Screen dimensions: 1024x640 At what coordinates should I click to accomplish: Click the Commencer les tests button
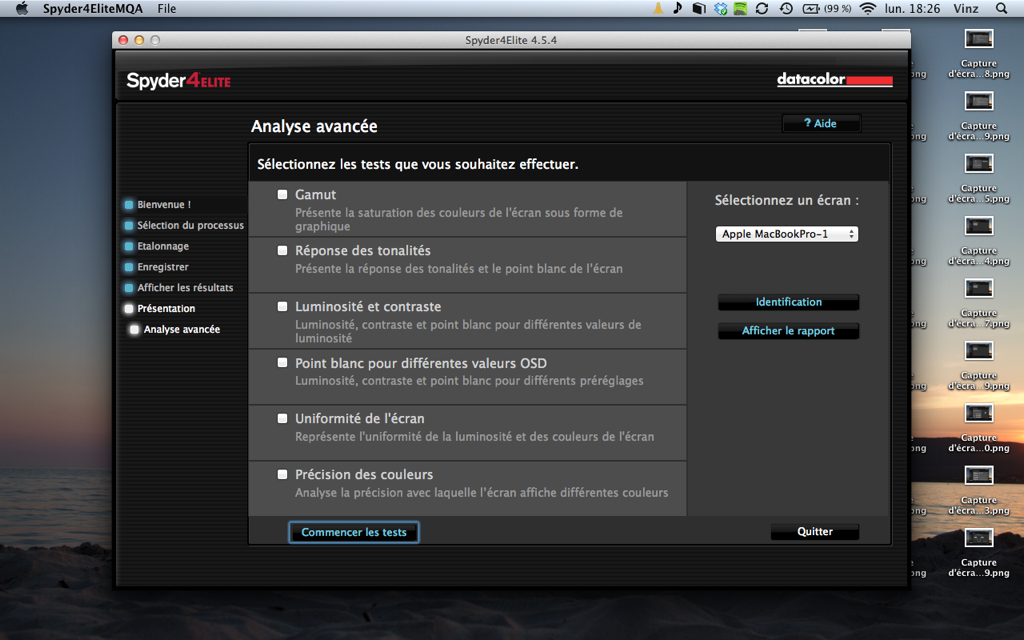tap(354, 532)
